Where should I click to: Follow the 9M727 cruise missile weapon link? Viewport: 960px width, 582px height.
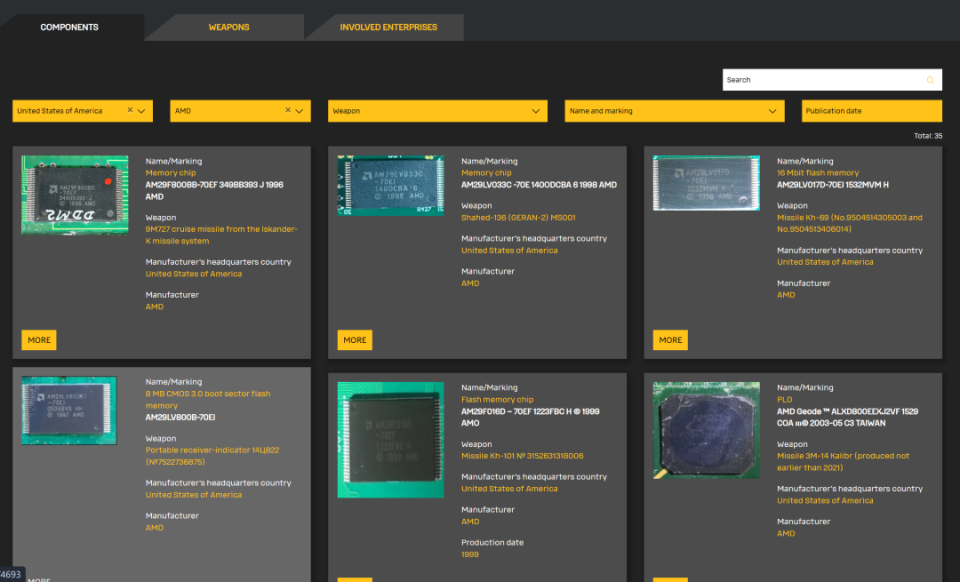point(222,235)
